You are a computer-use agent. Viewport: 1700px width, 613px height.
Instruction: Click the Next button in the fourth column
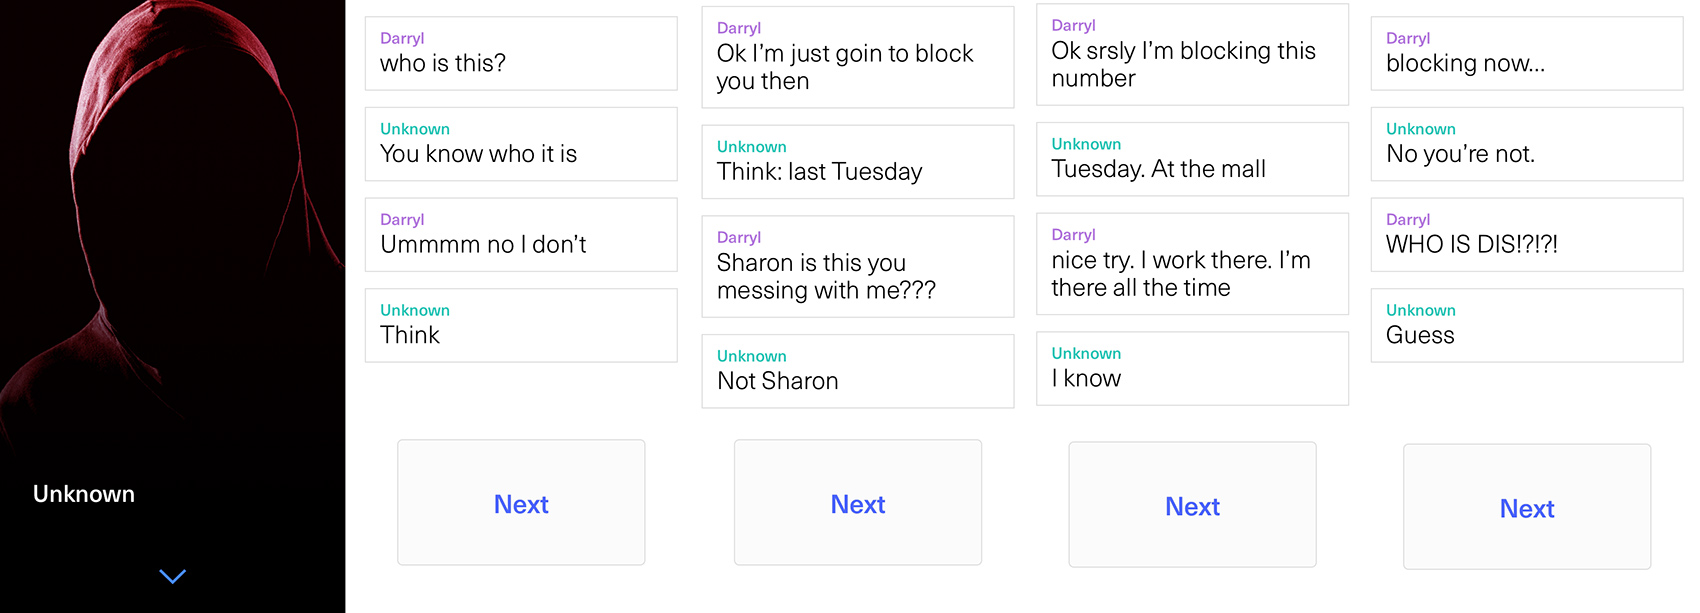(x=1526, y=507)
